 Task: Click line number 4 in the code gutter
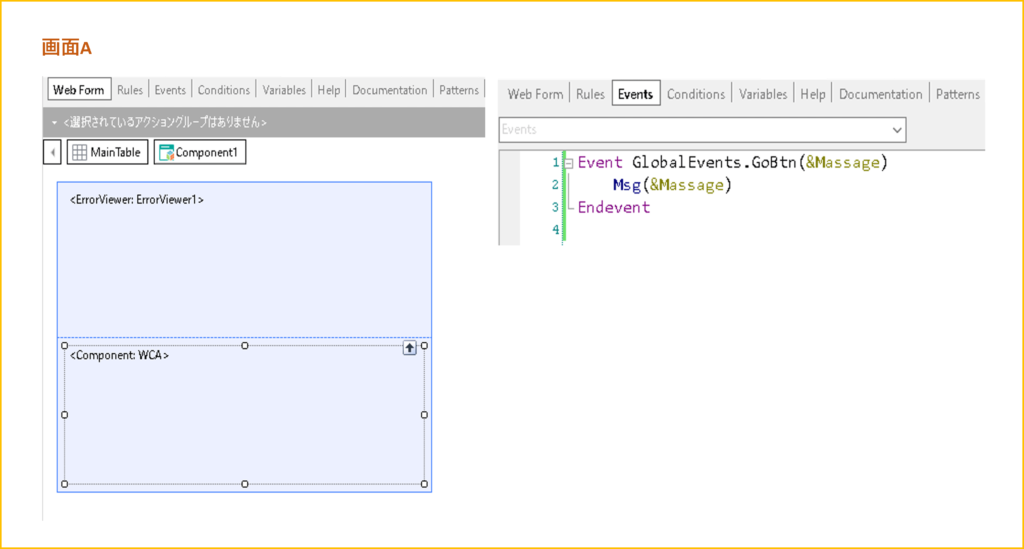[x=555, y=230]
